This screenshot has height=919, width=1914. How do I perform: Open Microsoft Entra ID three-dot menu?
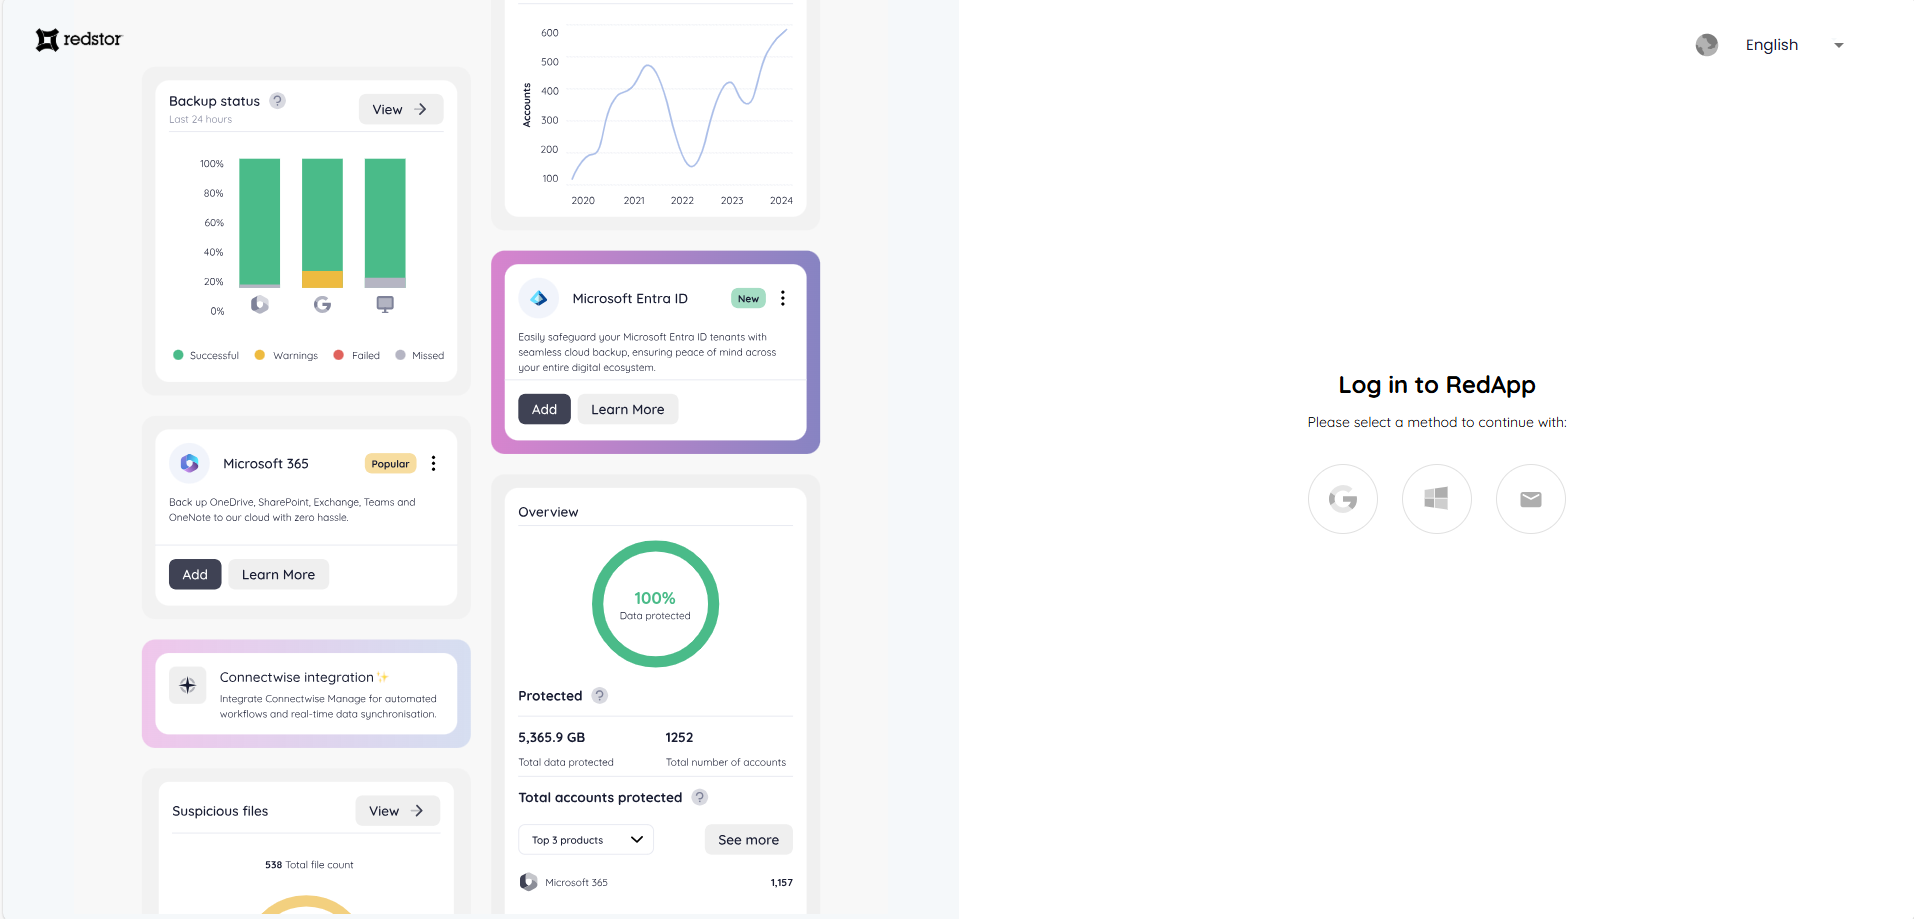pyautogui.click(x=783, y=298)
